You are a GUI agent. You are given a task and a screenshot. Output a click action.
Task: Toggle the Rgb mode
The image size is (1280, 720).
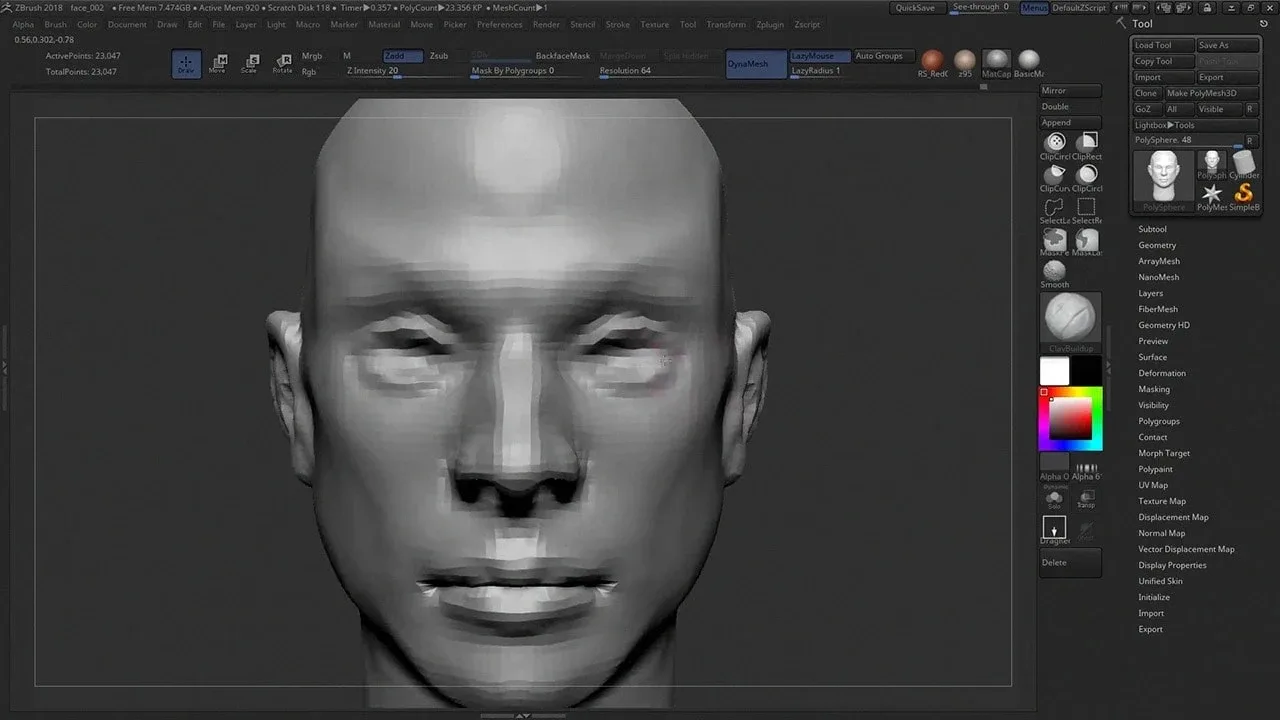pos(309,72)
